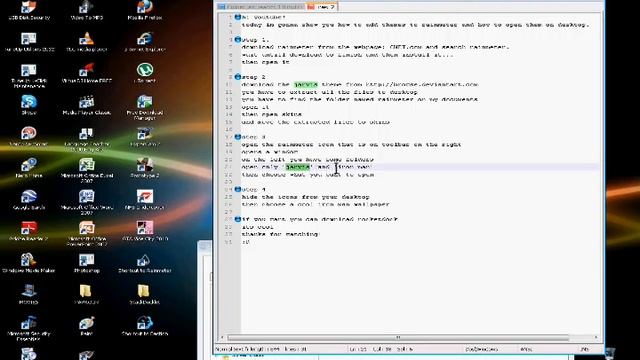
Task: Place cursor on 'then open it' line
Action: tap(266, 62)
